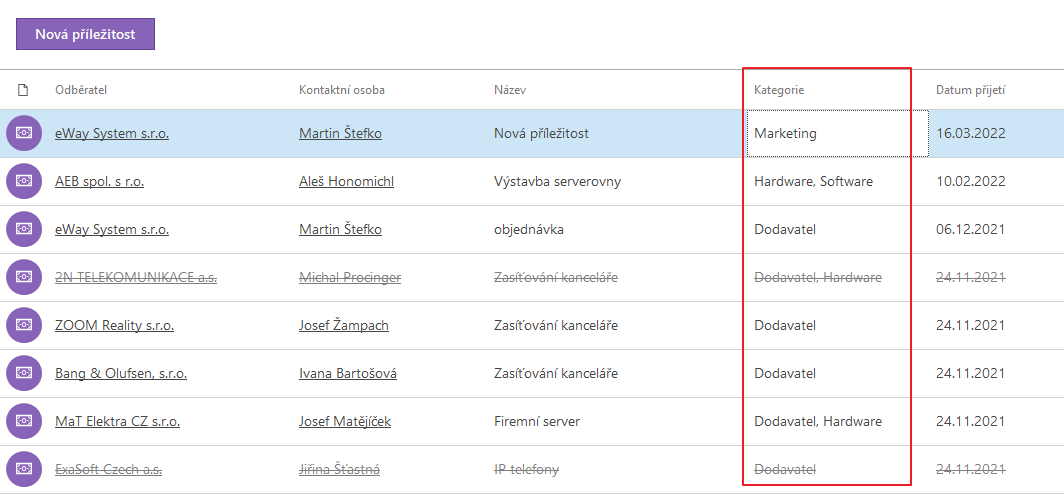
Task: Select the Marketing category cell
Action: pyautogui.click(x=837, y=134)
